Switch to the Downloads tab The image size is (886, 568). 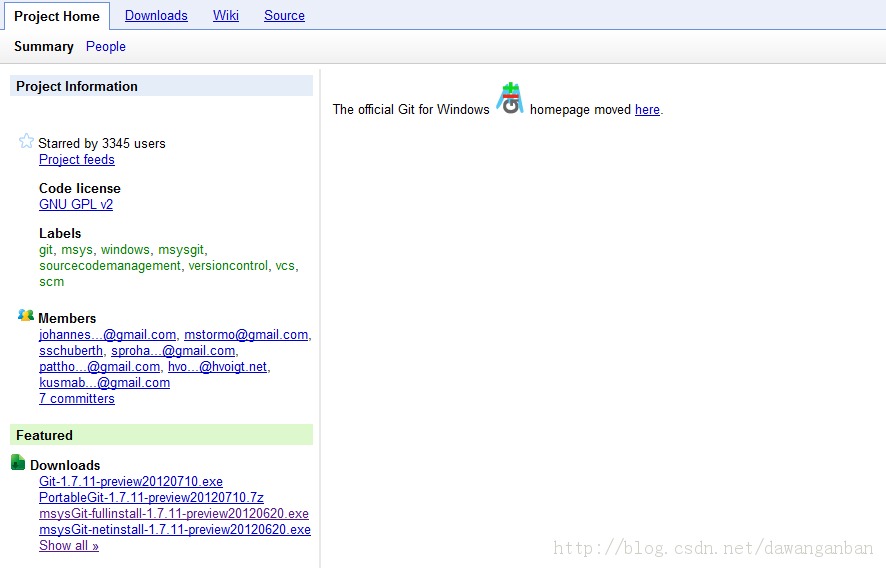[156, 16]
